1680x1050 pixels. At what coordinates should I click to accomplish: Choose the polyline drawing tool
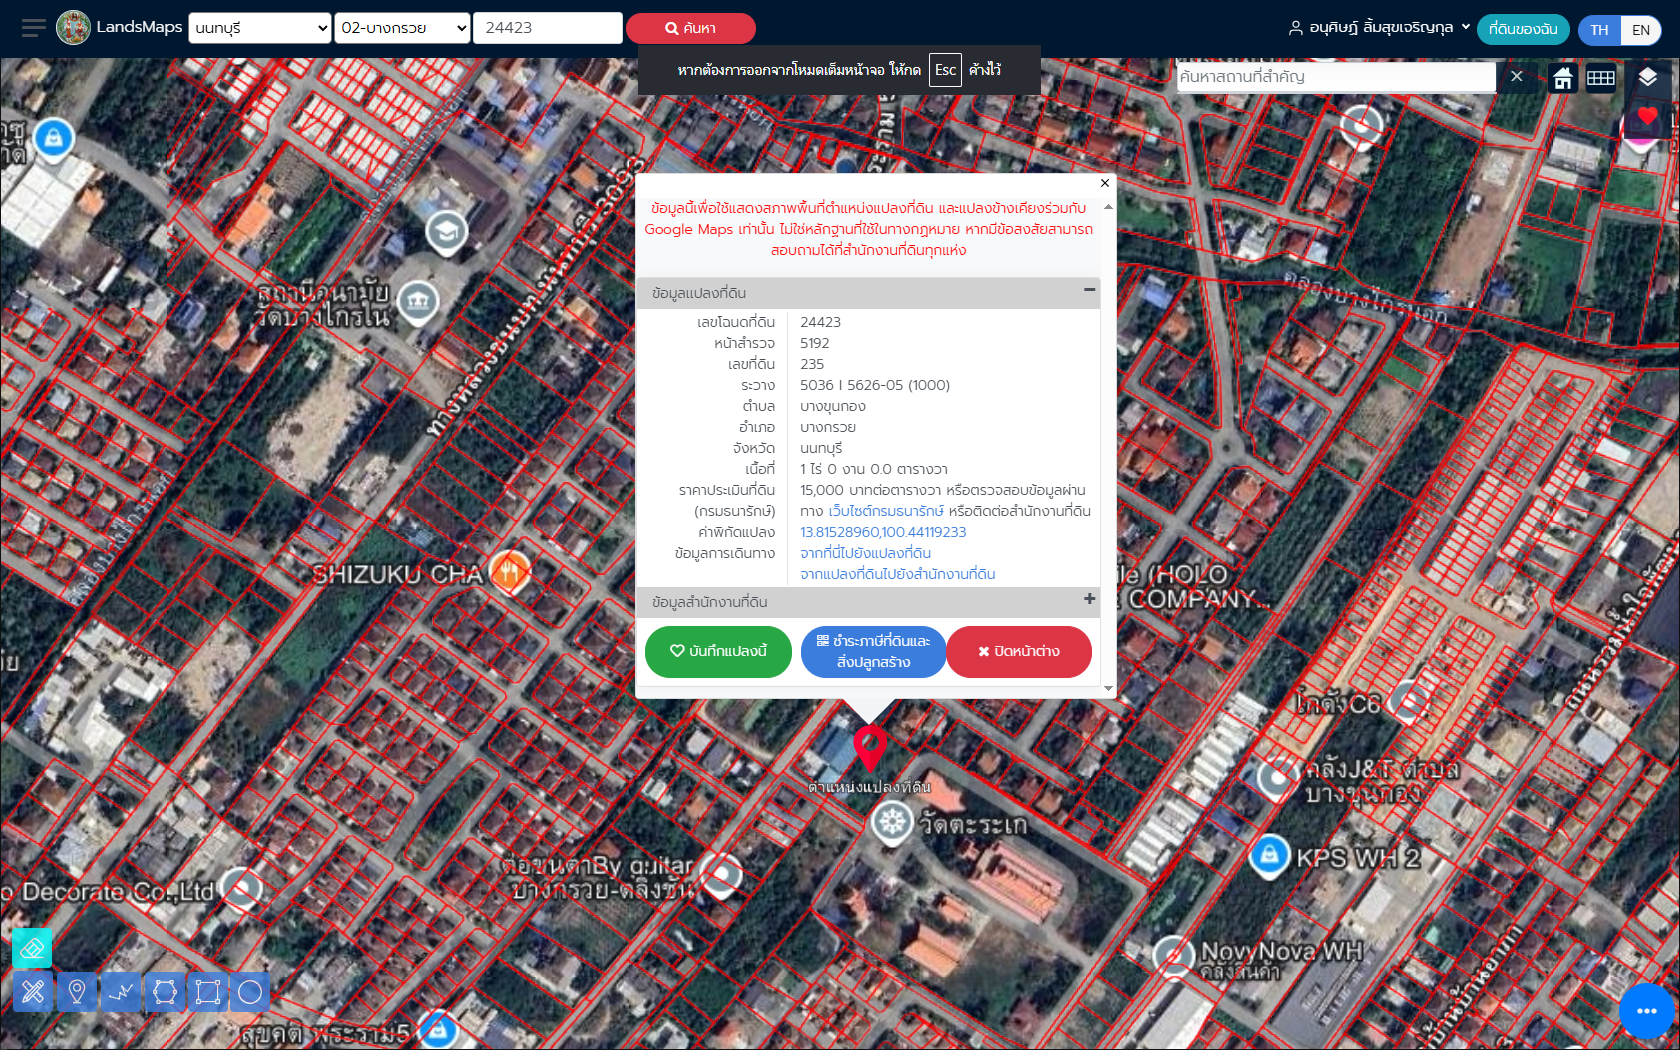click(121, 992)
